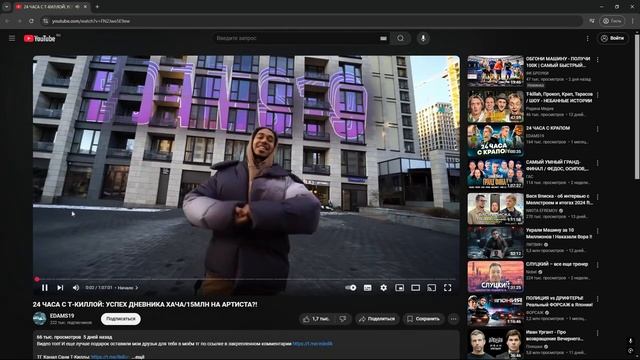This screenshot has width=640, height=360.
Task: Seek using the video progress bar
Action: coord(246,280)
